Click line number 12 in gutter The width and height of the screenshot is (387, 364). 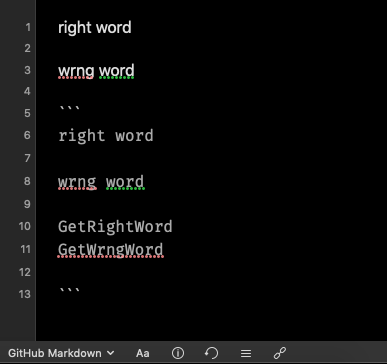point(25,272)
